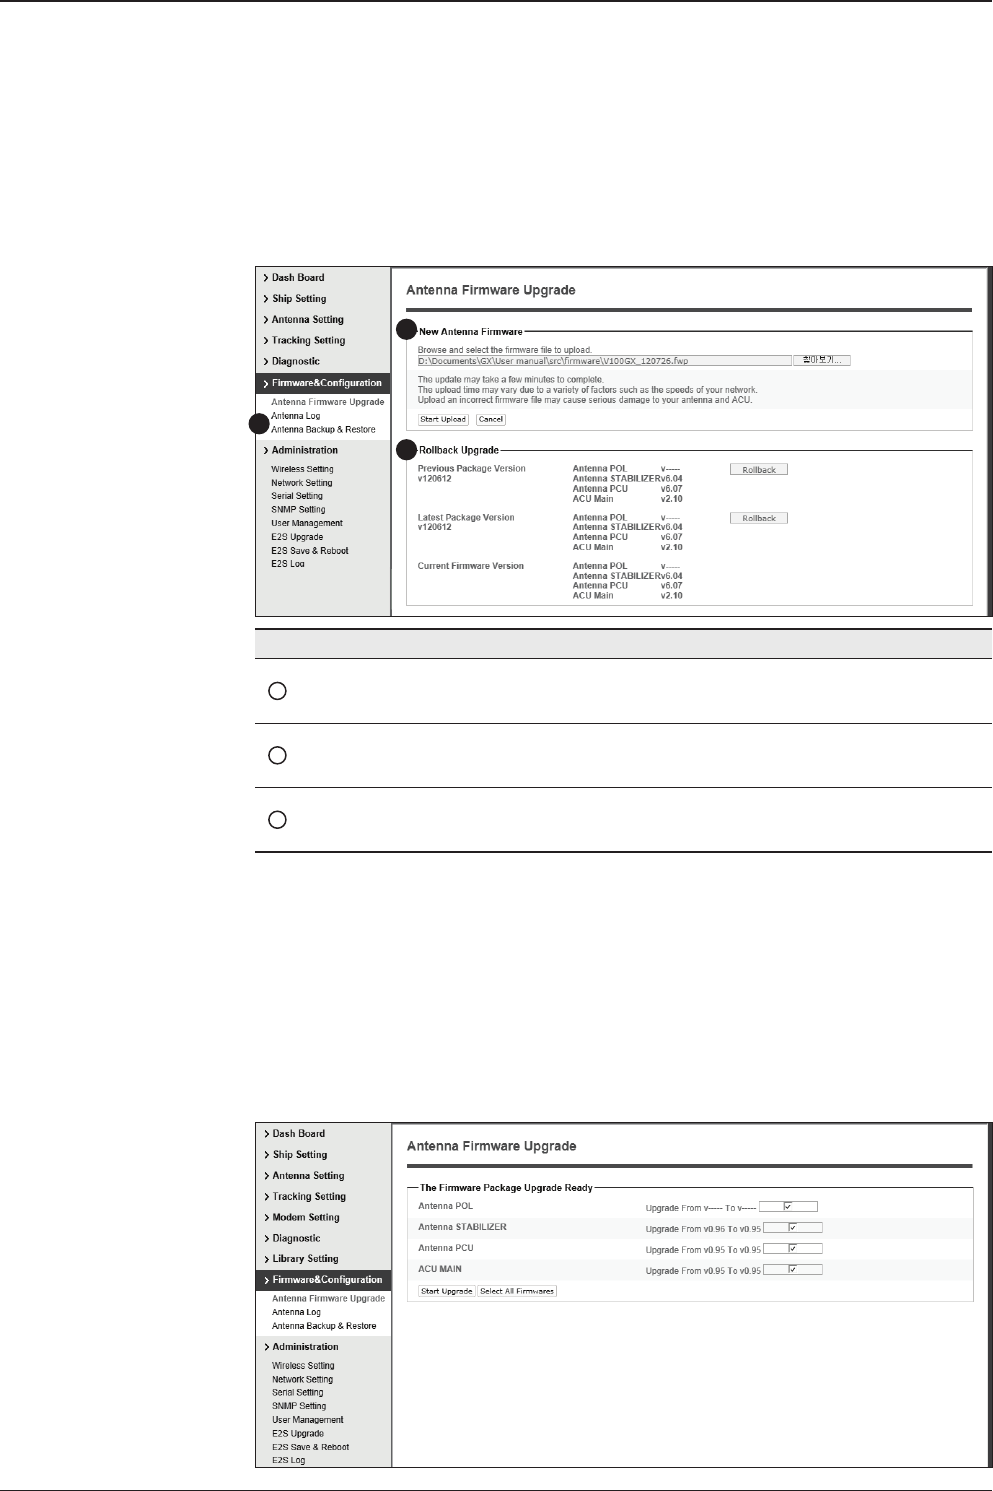Open User Management on the Firmware Package Upgrade Ready page
The width and height of the screenshot is (993, 1491).
(x=307, y=1420)
